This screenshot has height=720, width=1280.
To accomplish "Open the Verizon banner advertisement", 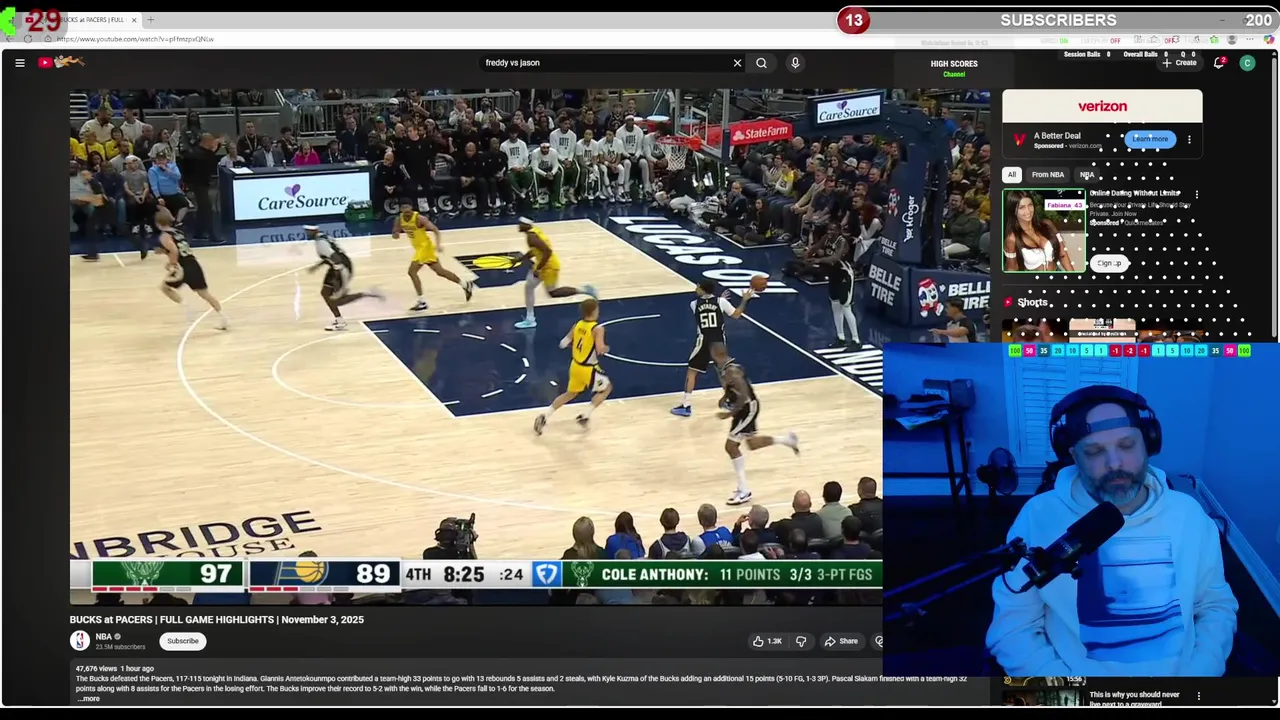I will pyautogui.click(x=1102, y=106).
